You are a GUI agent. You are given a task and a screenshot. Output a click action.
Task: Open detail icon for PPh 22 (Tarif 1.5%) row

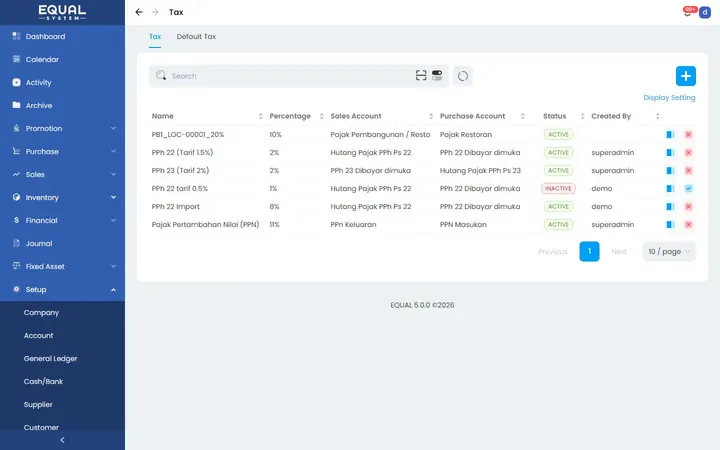(x=670, y=152)
